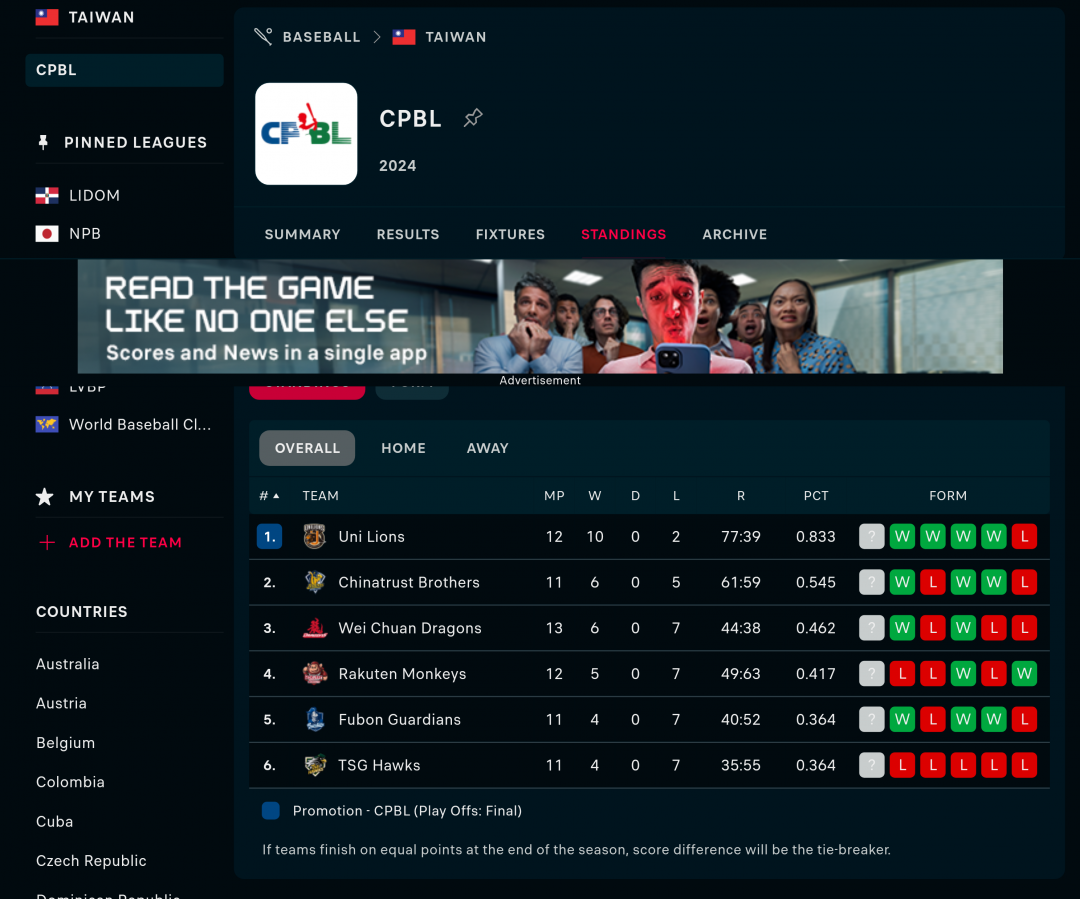This screenshot has width=1080, height=899.
Task: Click the position 1 rank badge
Action: 269,537
